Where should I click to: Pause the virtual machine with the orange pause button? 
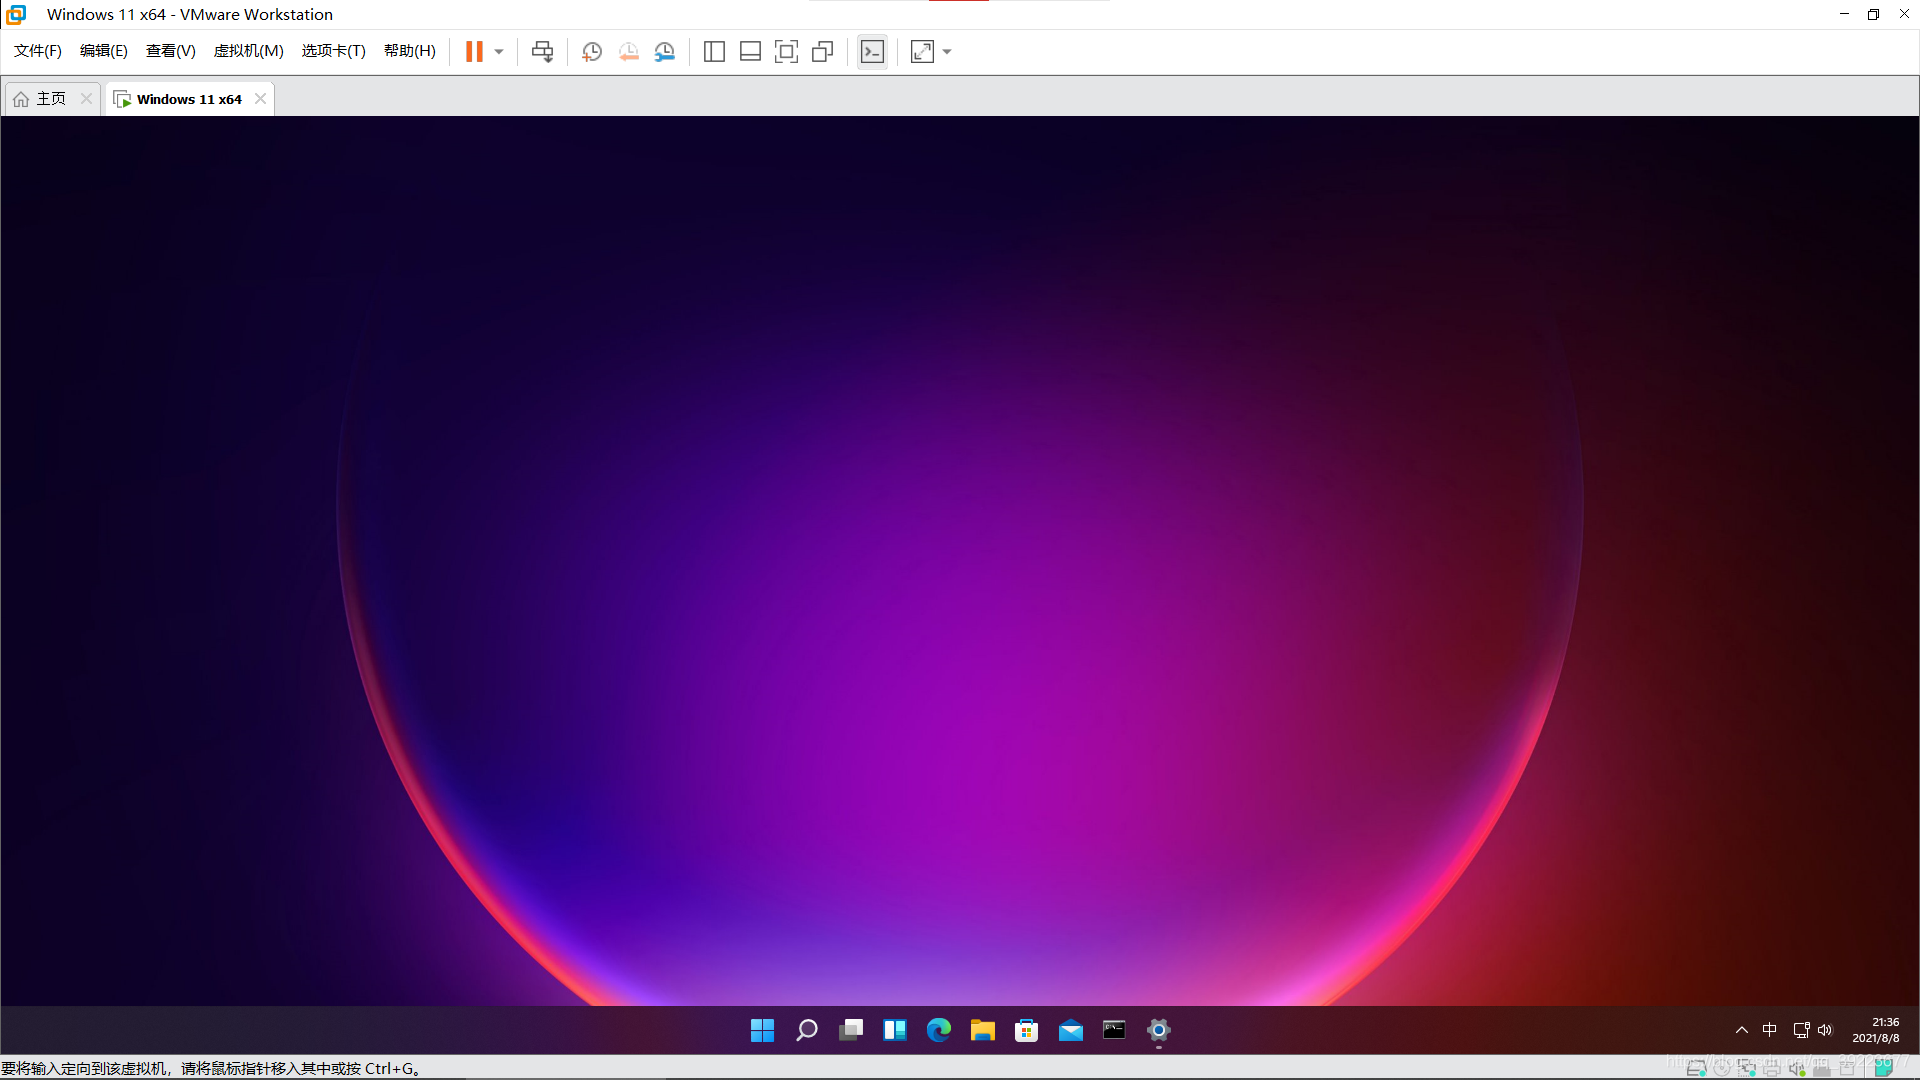point(474,51)
